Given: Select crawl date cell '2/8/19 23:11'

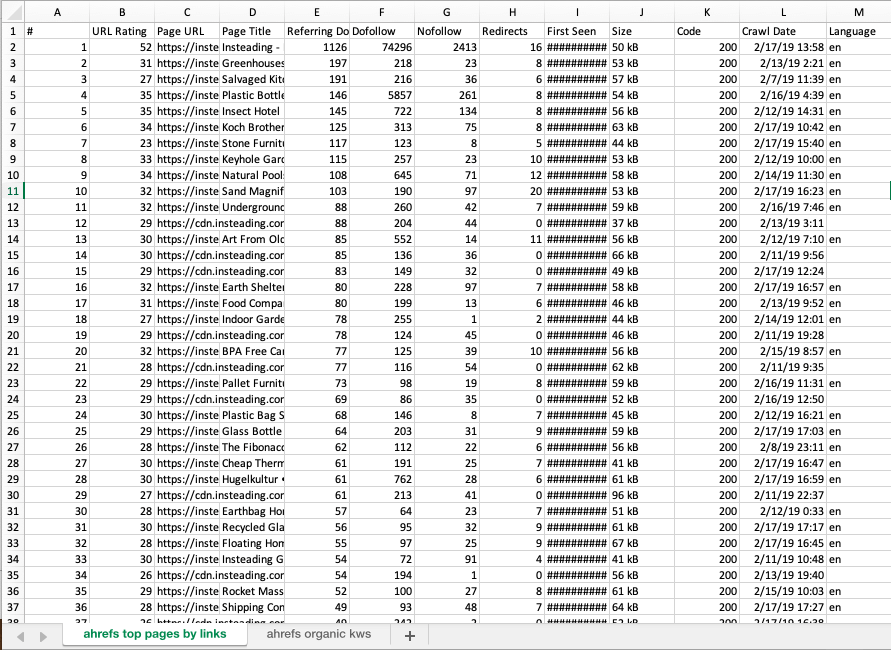Looking at the screenshot, I should coord(782,447).
